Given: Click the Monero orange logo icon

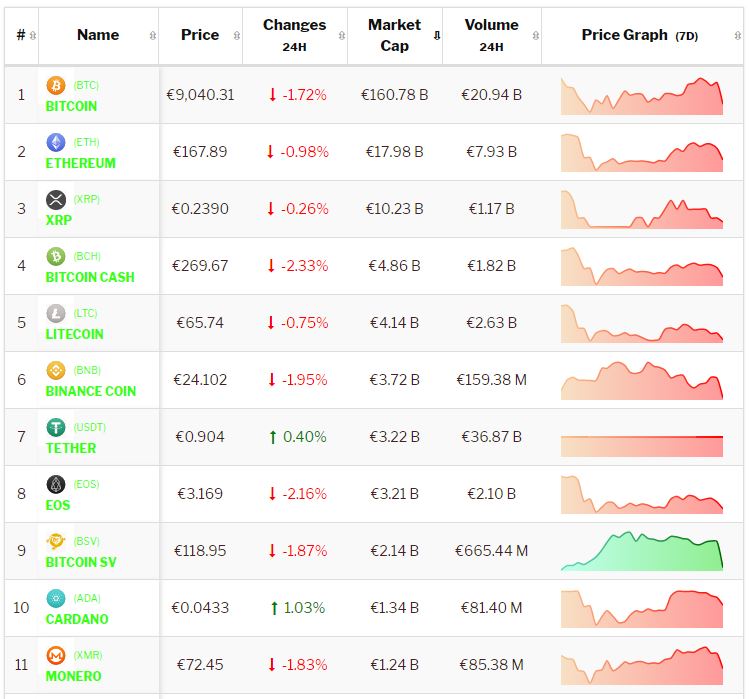Looking at the screenshot, I should pyautogui.click(x=56, y=656).
